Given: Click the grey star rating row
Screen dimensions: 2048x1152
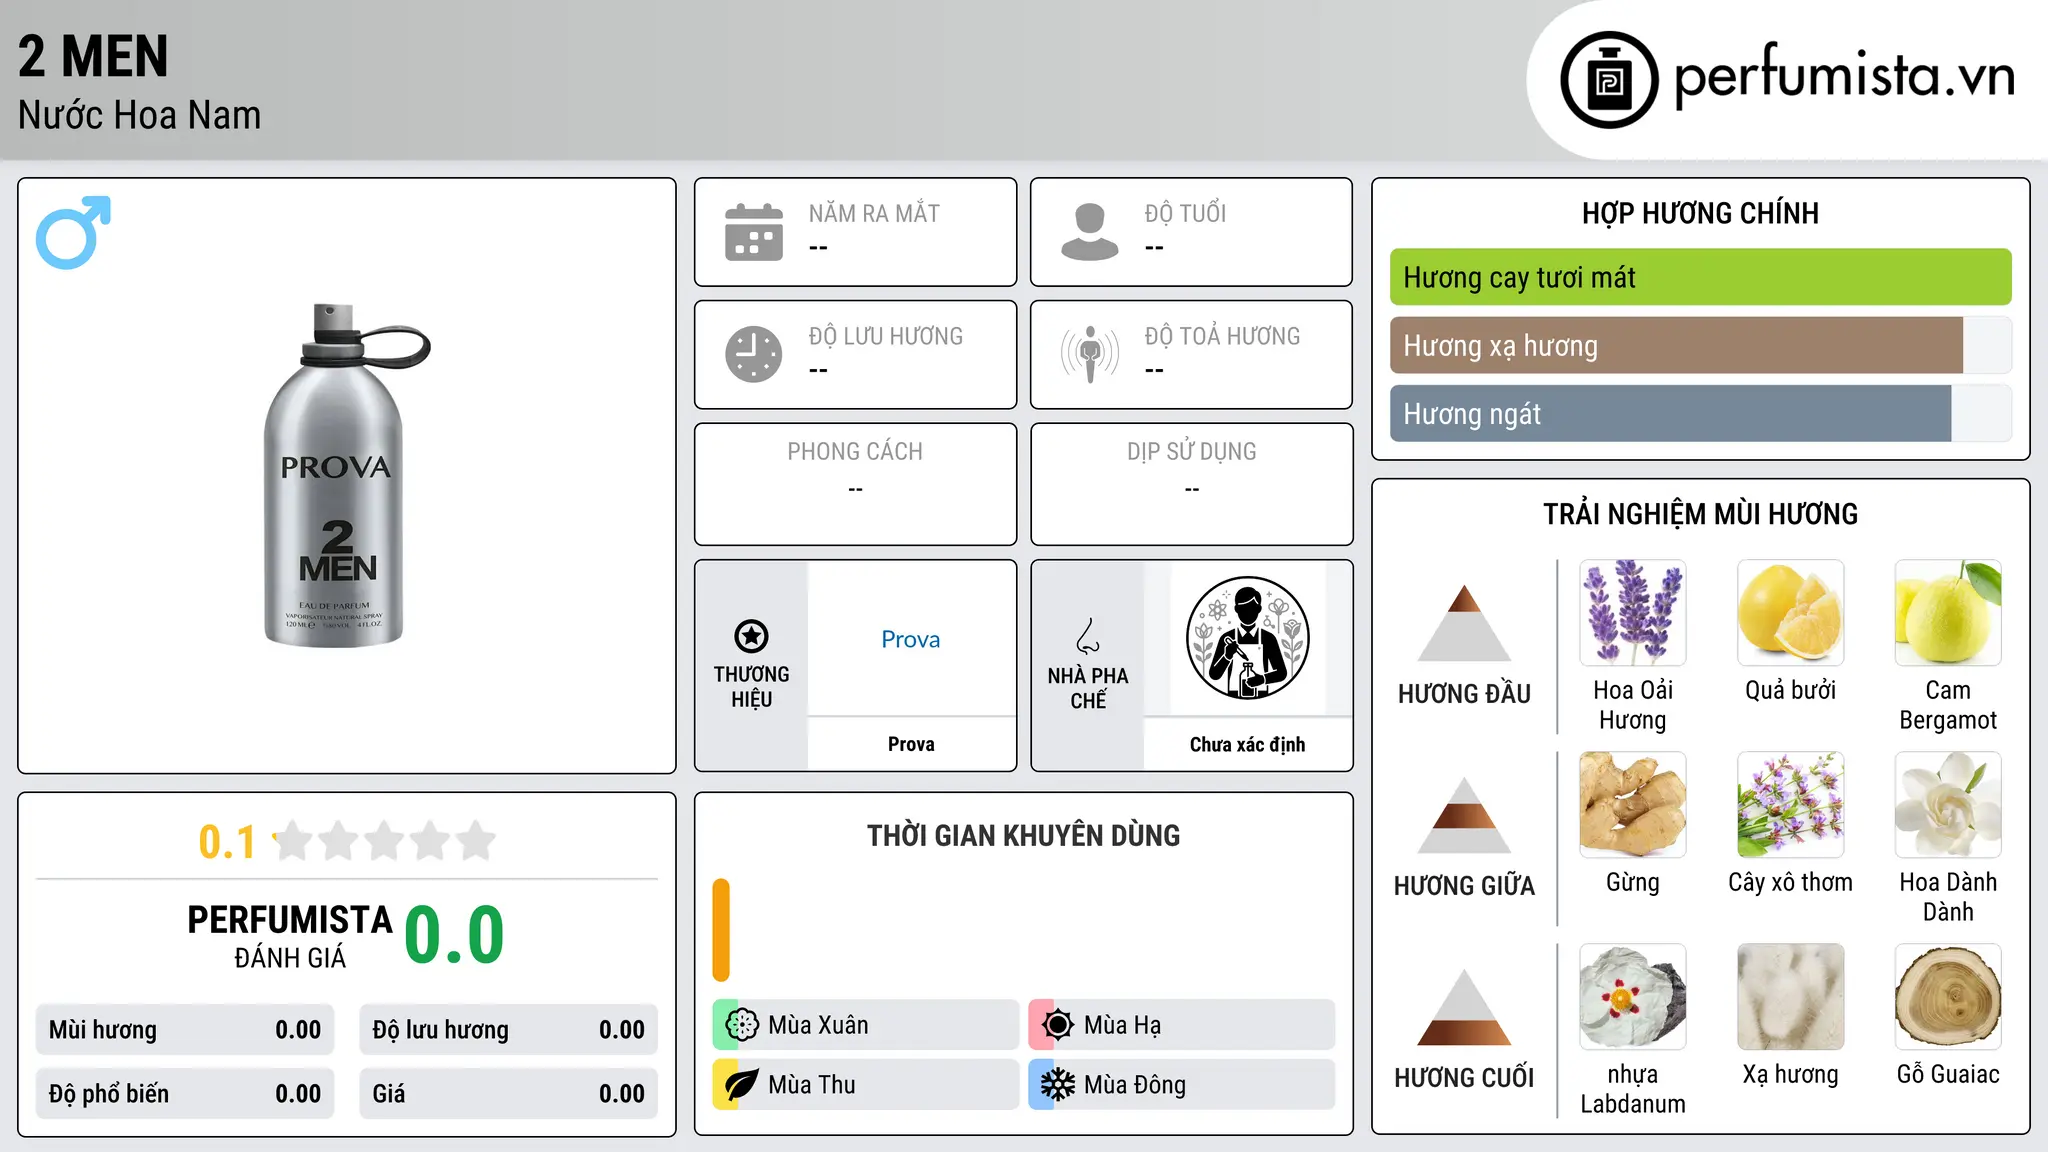Looking at the screenshot, I should pyautogui.click(x=384, y=841).
